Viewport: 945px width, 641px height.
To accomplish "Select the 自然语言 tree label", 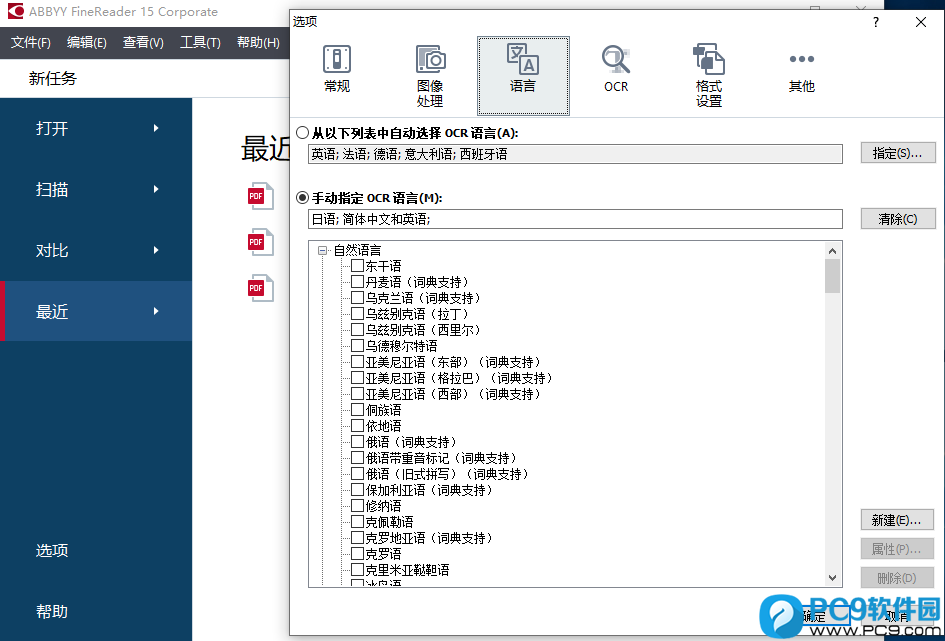I will [x=357, y=250].
